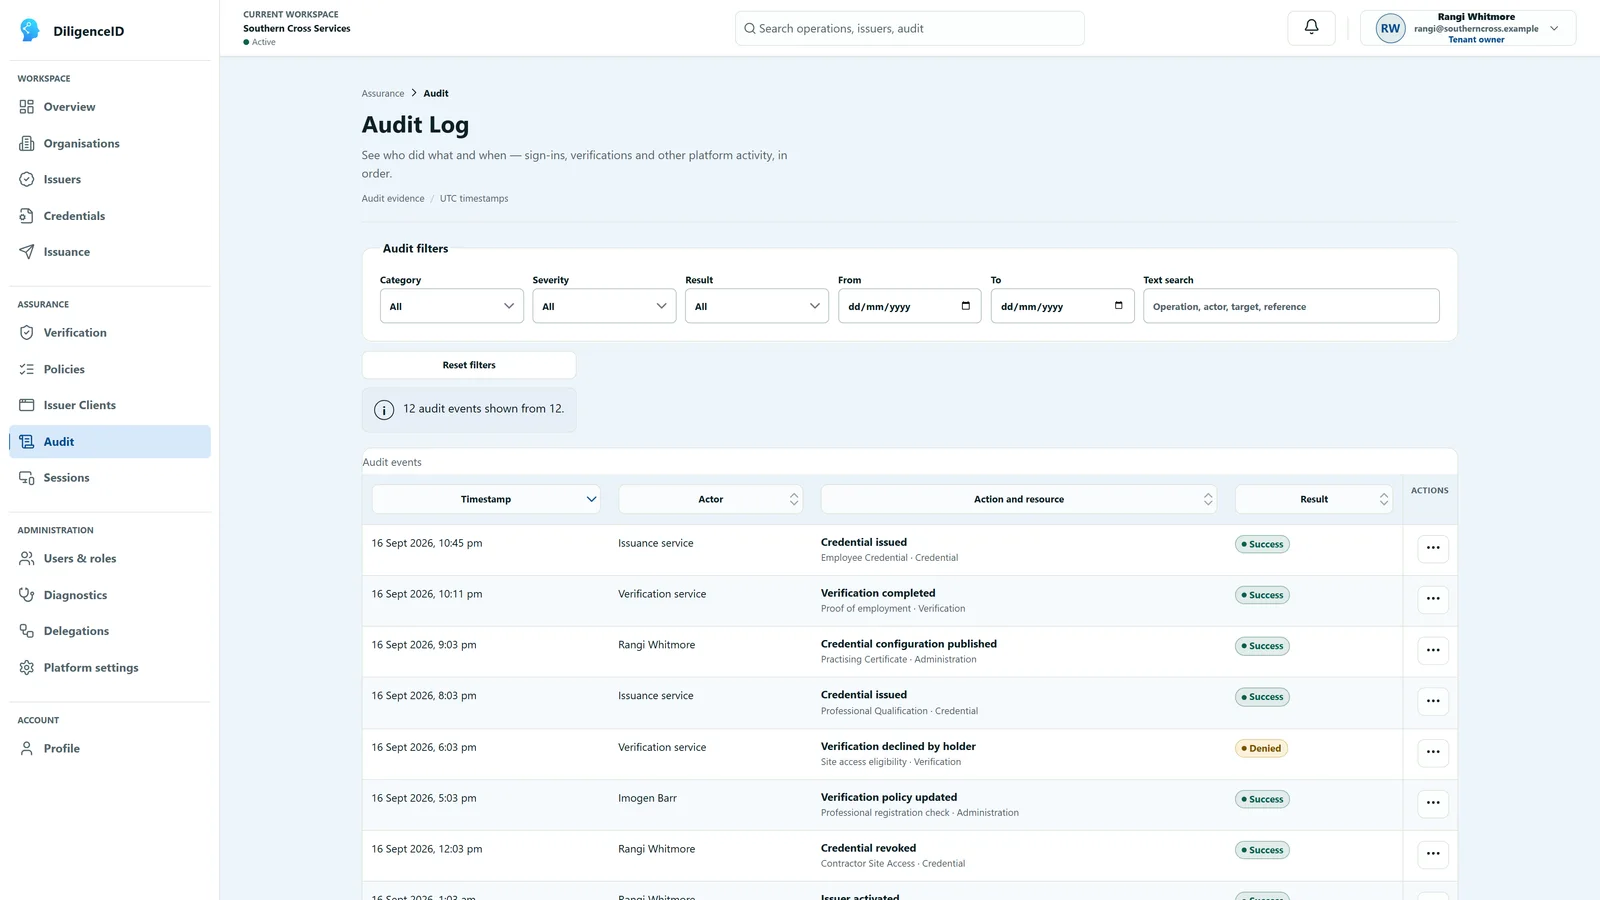This screenshot has height=900, width=1600.
Task: Open actions menu for 10:45 pm Credential issued
Action: 1433,548
